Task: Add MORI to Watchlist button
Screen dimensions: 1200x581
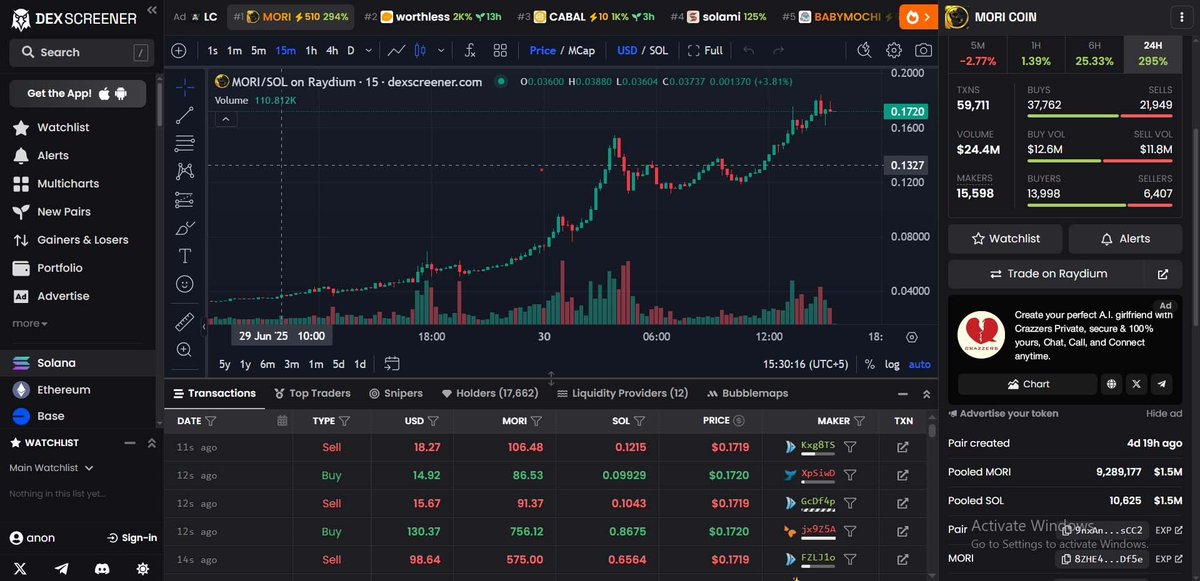Action: tap(1005, 239)
